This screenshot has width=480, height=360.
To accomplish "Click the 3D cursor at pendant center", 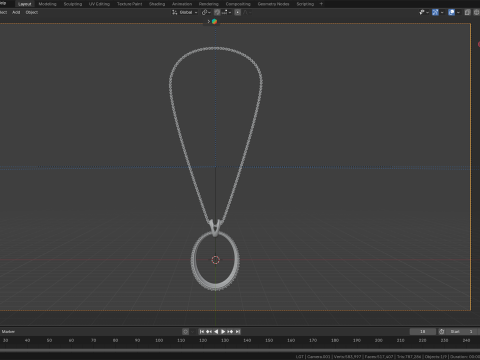I will coord(215,260).
